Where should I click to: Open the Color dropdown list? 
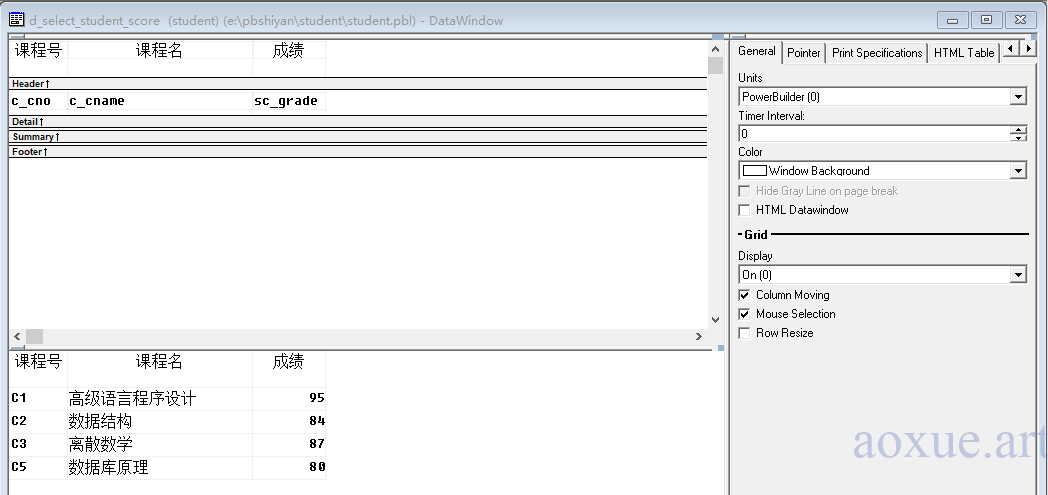[x=1018, y=171]
